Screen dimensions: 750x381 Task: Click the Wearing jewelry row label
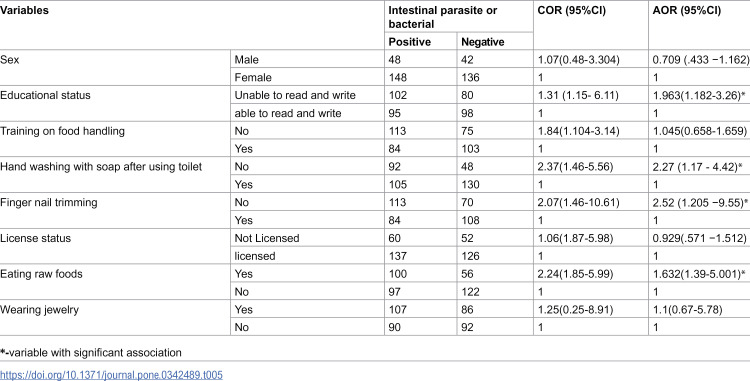[39, 309]
